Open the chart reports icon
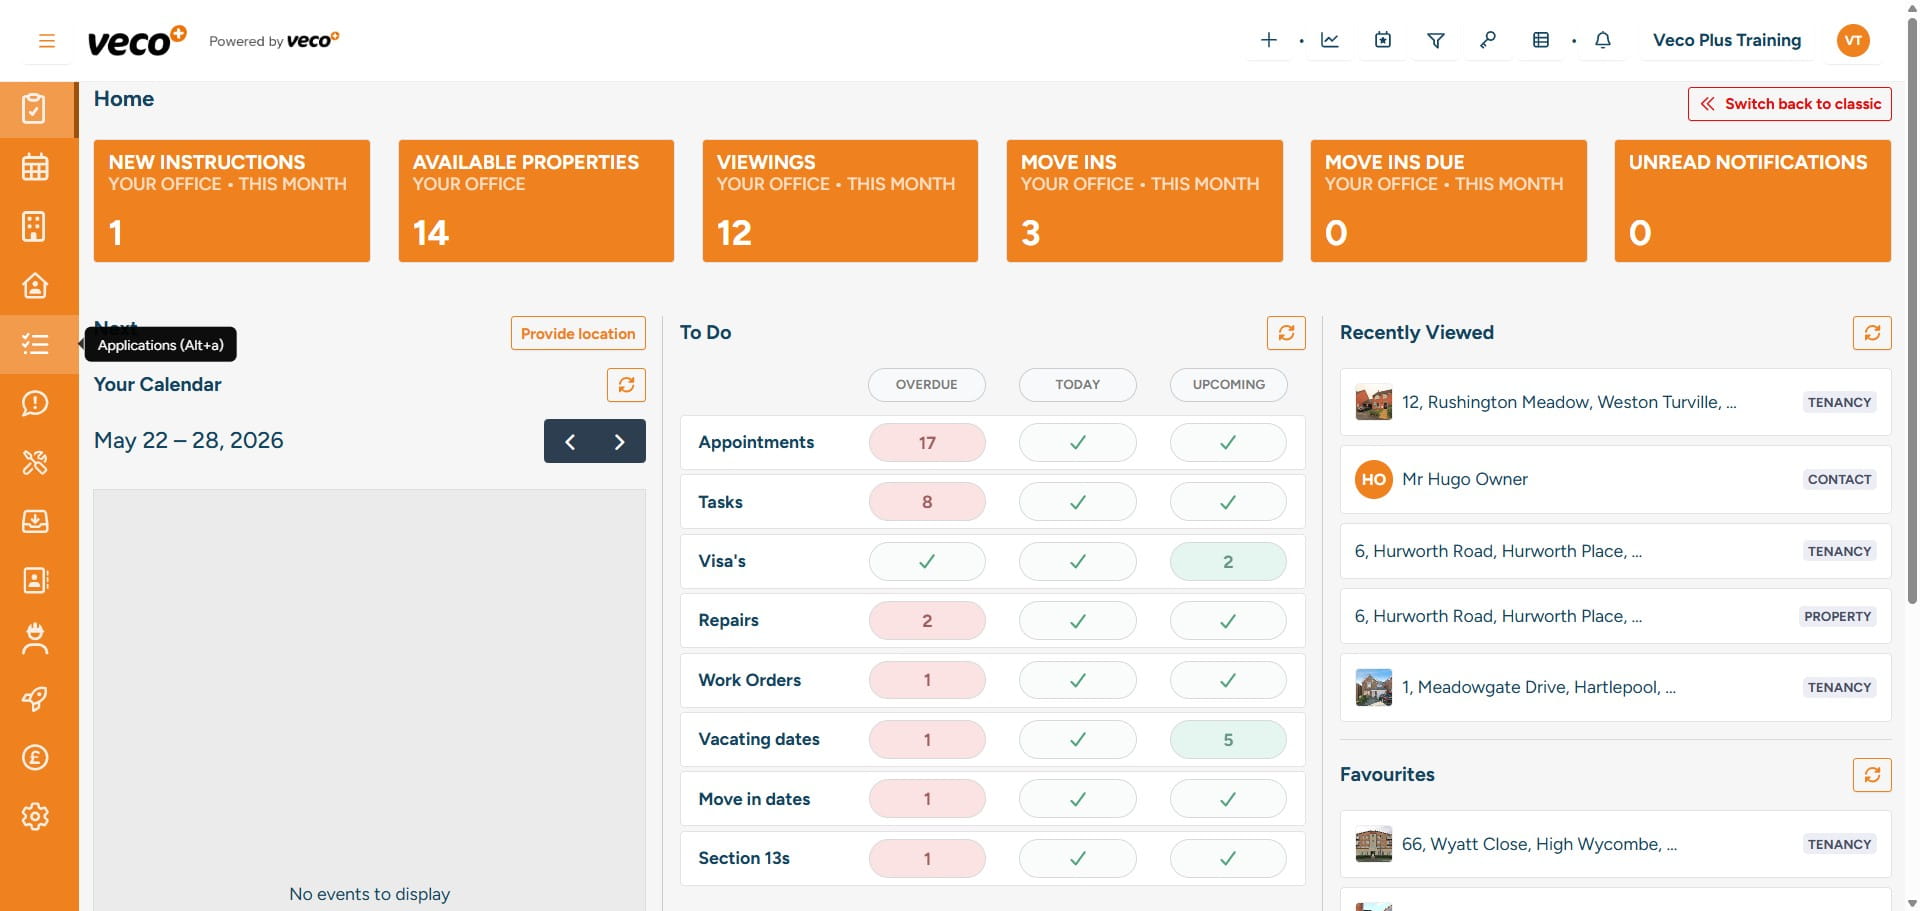Screen dimensions: 1920x911 pyautogui.click(x=1329, y=40)
